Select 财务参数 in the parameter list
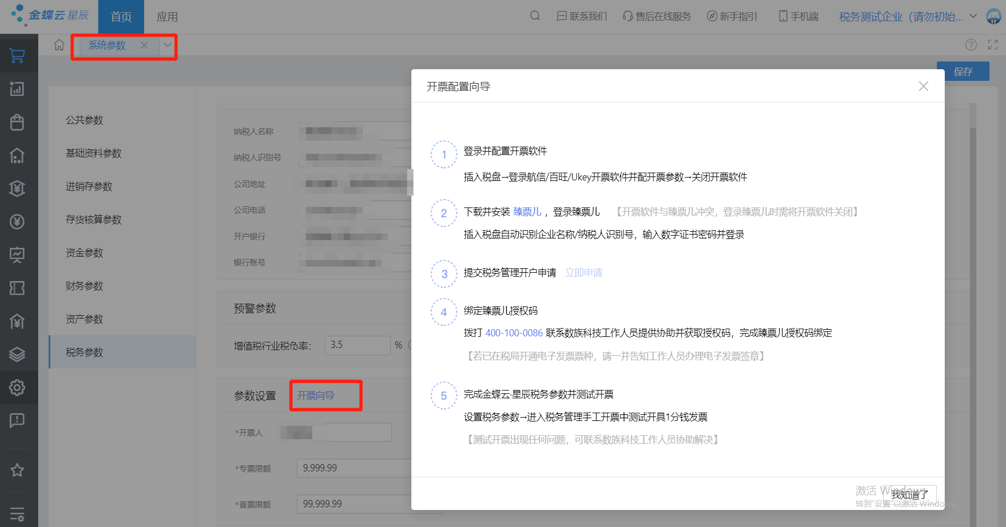This screenshot has height=527, width=1006. [x=123, y=286]
